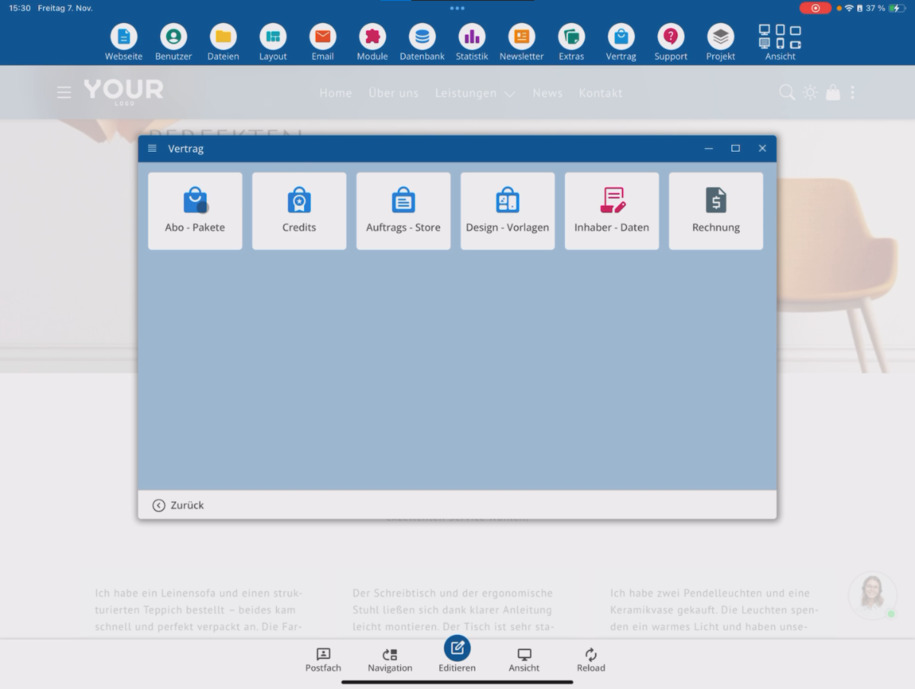Open Design - Vorlagen

tap(507, 211)
